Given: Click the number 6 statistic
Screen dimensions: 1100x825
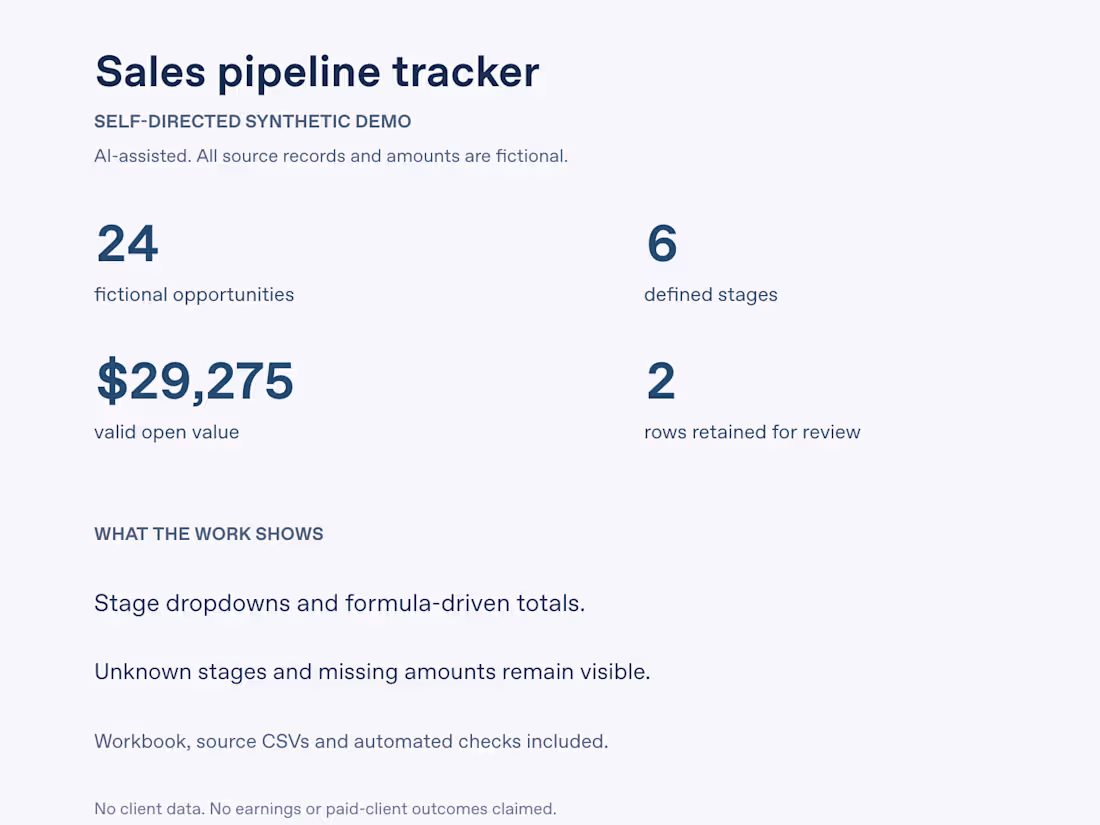Looking at the screenshot, I should click(662, 243).
